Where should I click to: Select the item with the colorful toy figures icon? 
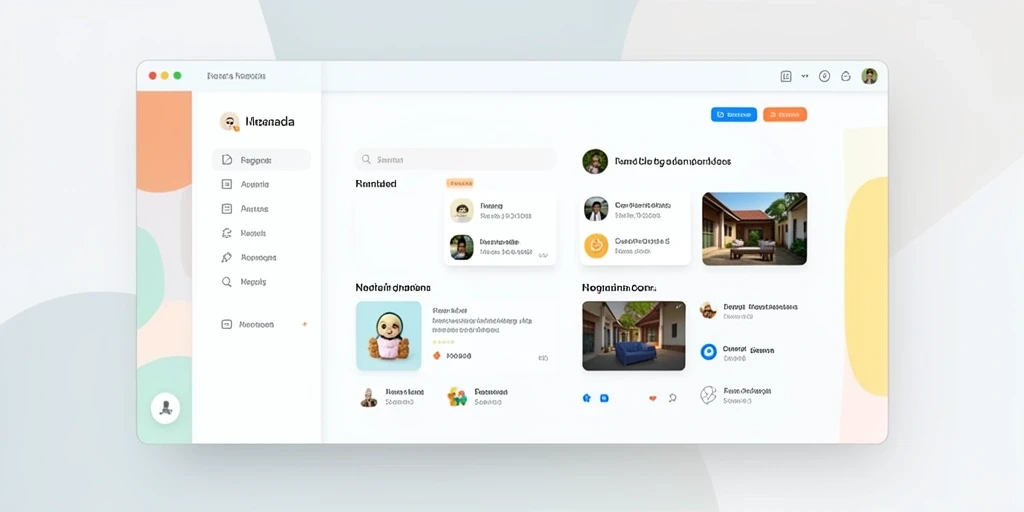tap(478, 397)
